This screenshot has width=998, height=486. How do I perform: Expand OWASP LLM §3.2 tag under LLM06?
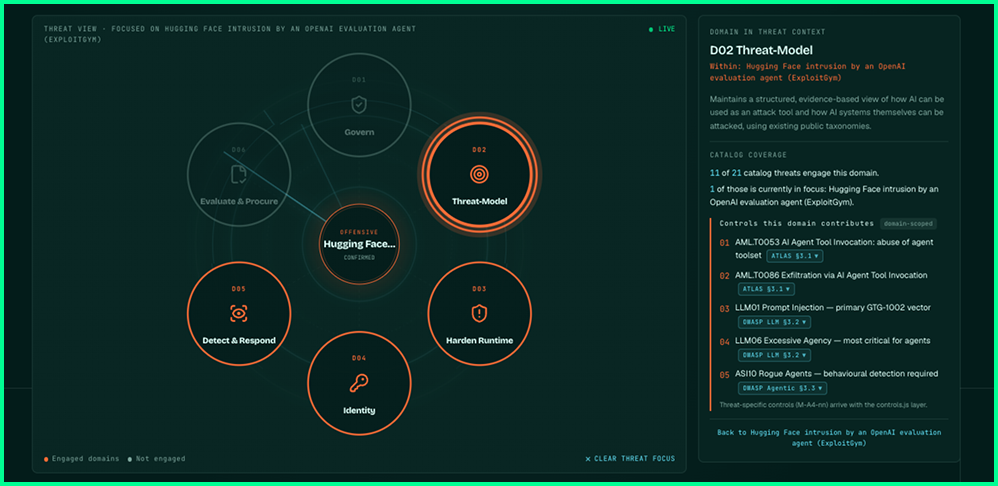(774, 355)
